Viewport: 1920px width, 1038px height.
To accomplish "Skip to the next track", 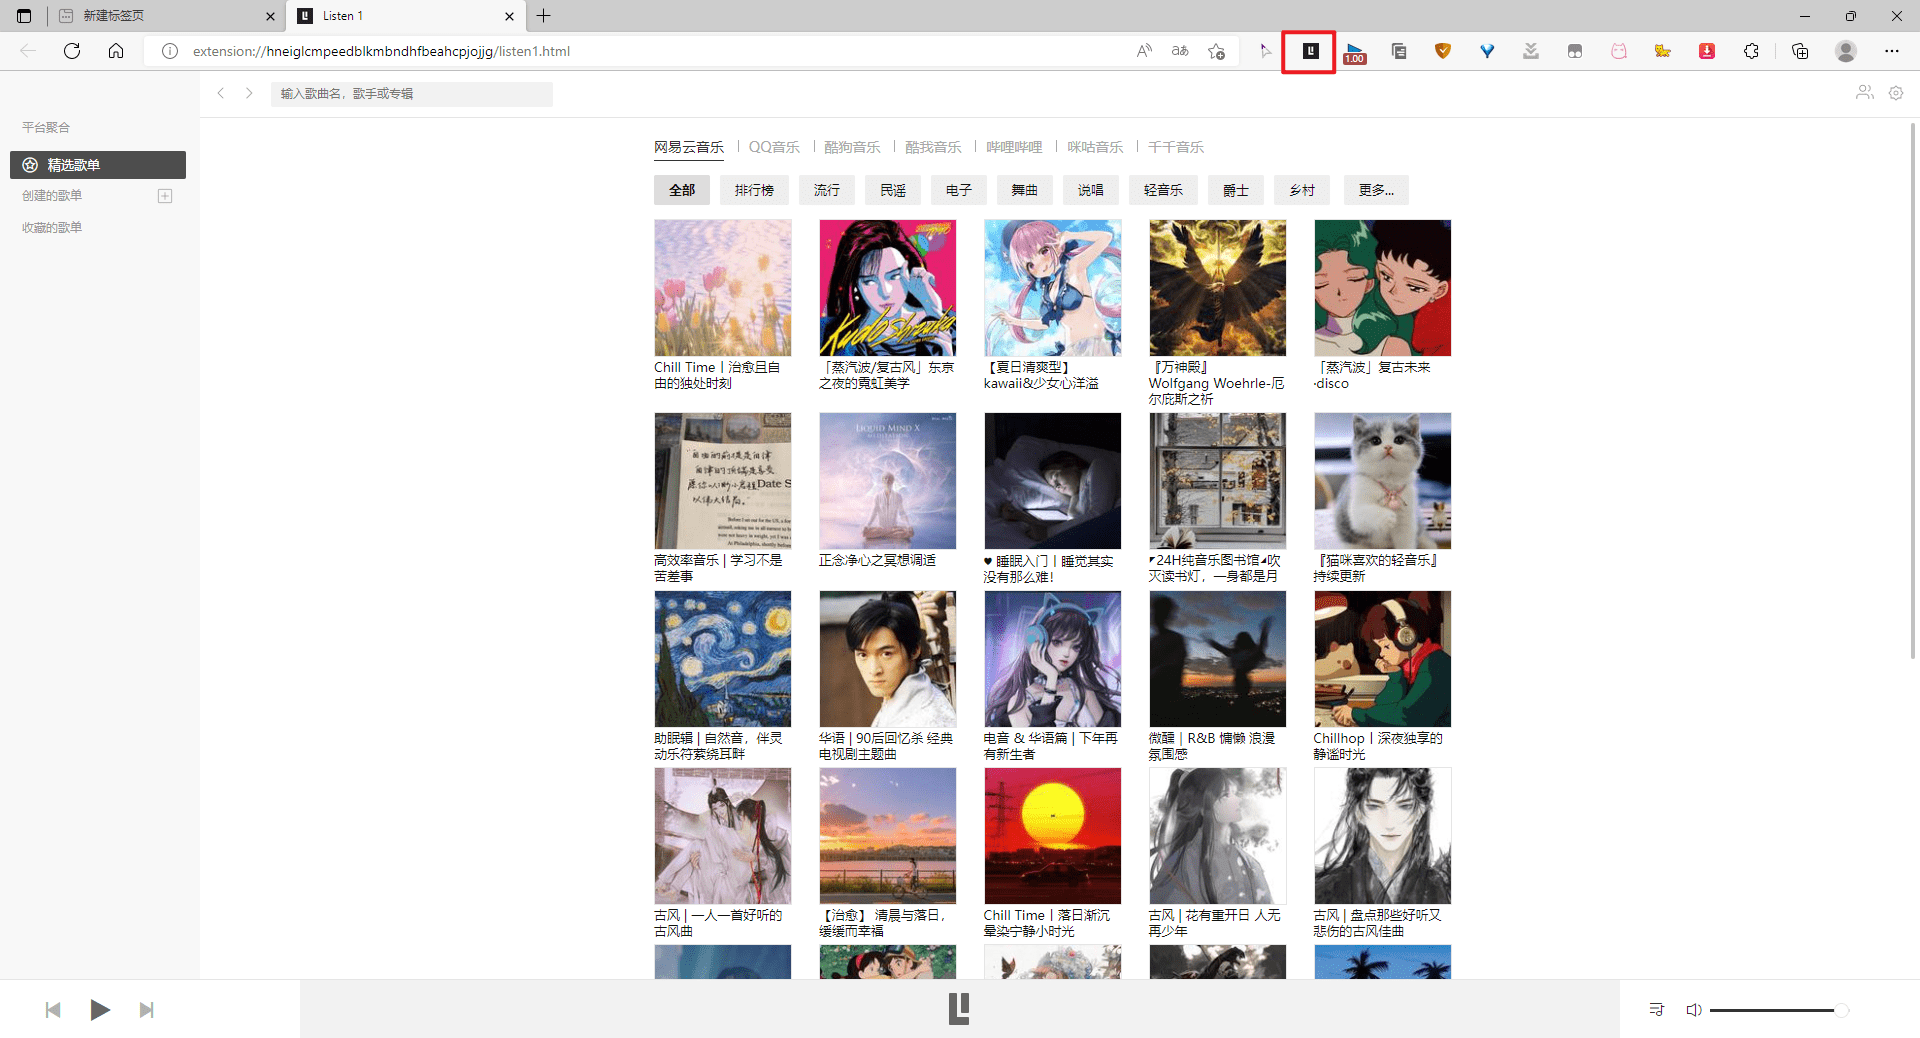I will (x=147, y=1010).
